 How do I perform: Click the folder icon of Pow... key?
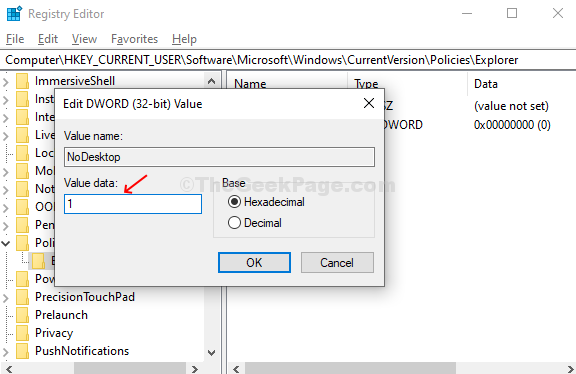click(22, 279)
